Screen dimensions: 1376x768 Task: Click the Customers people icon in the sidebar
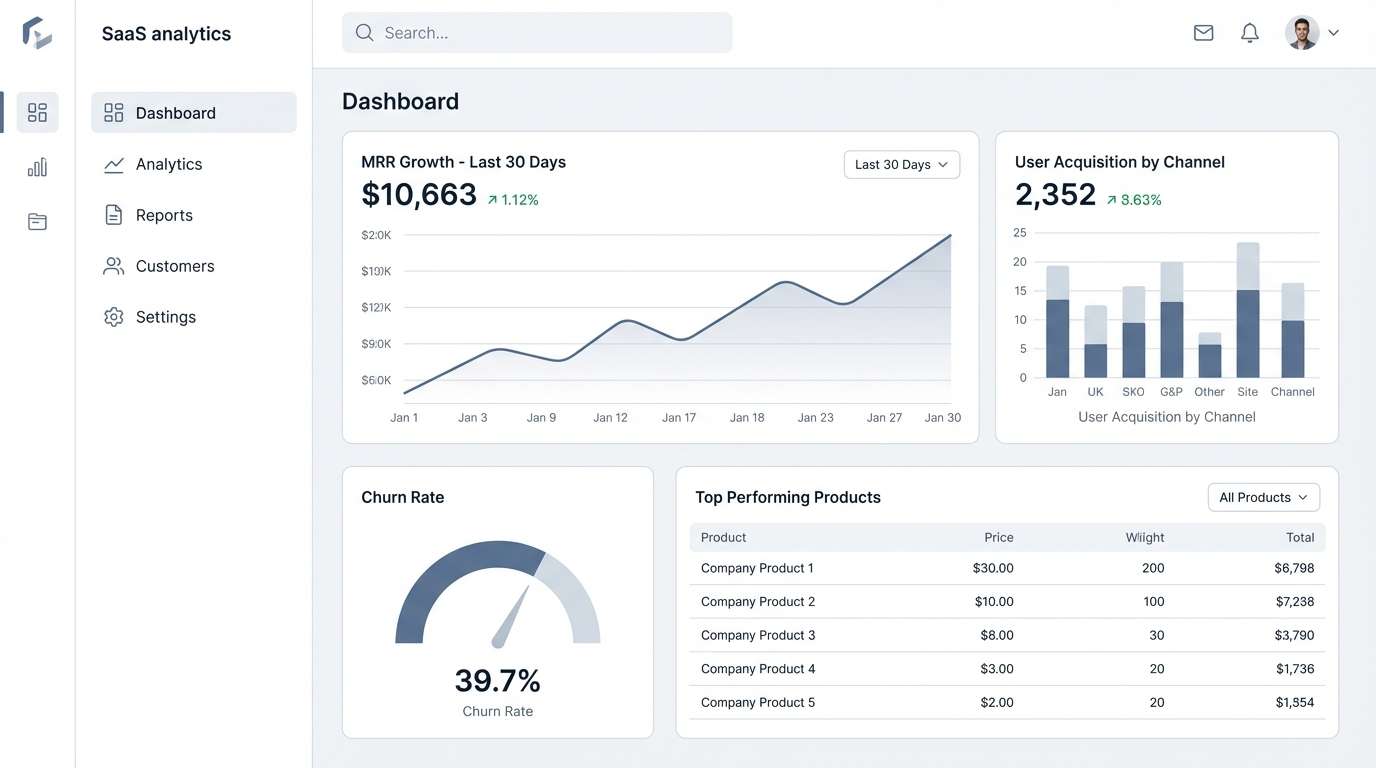[113, 265]
